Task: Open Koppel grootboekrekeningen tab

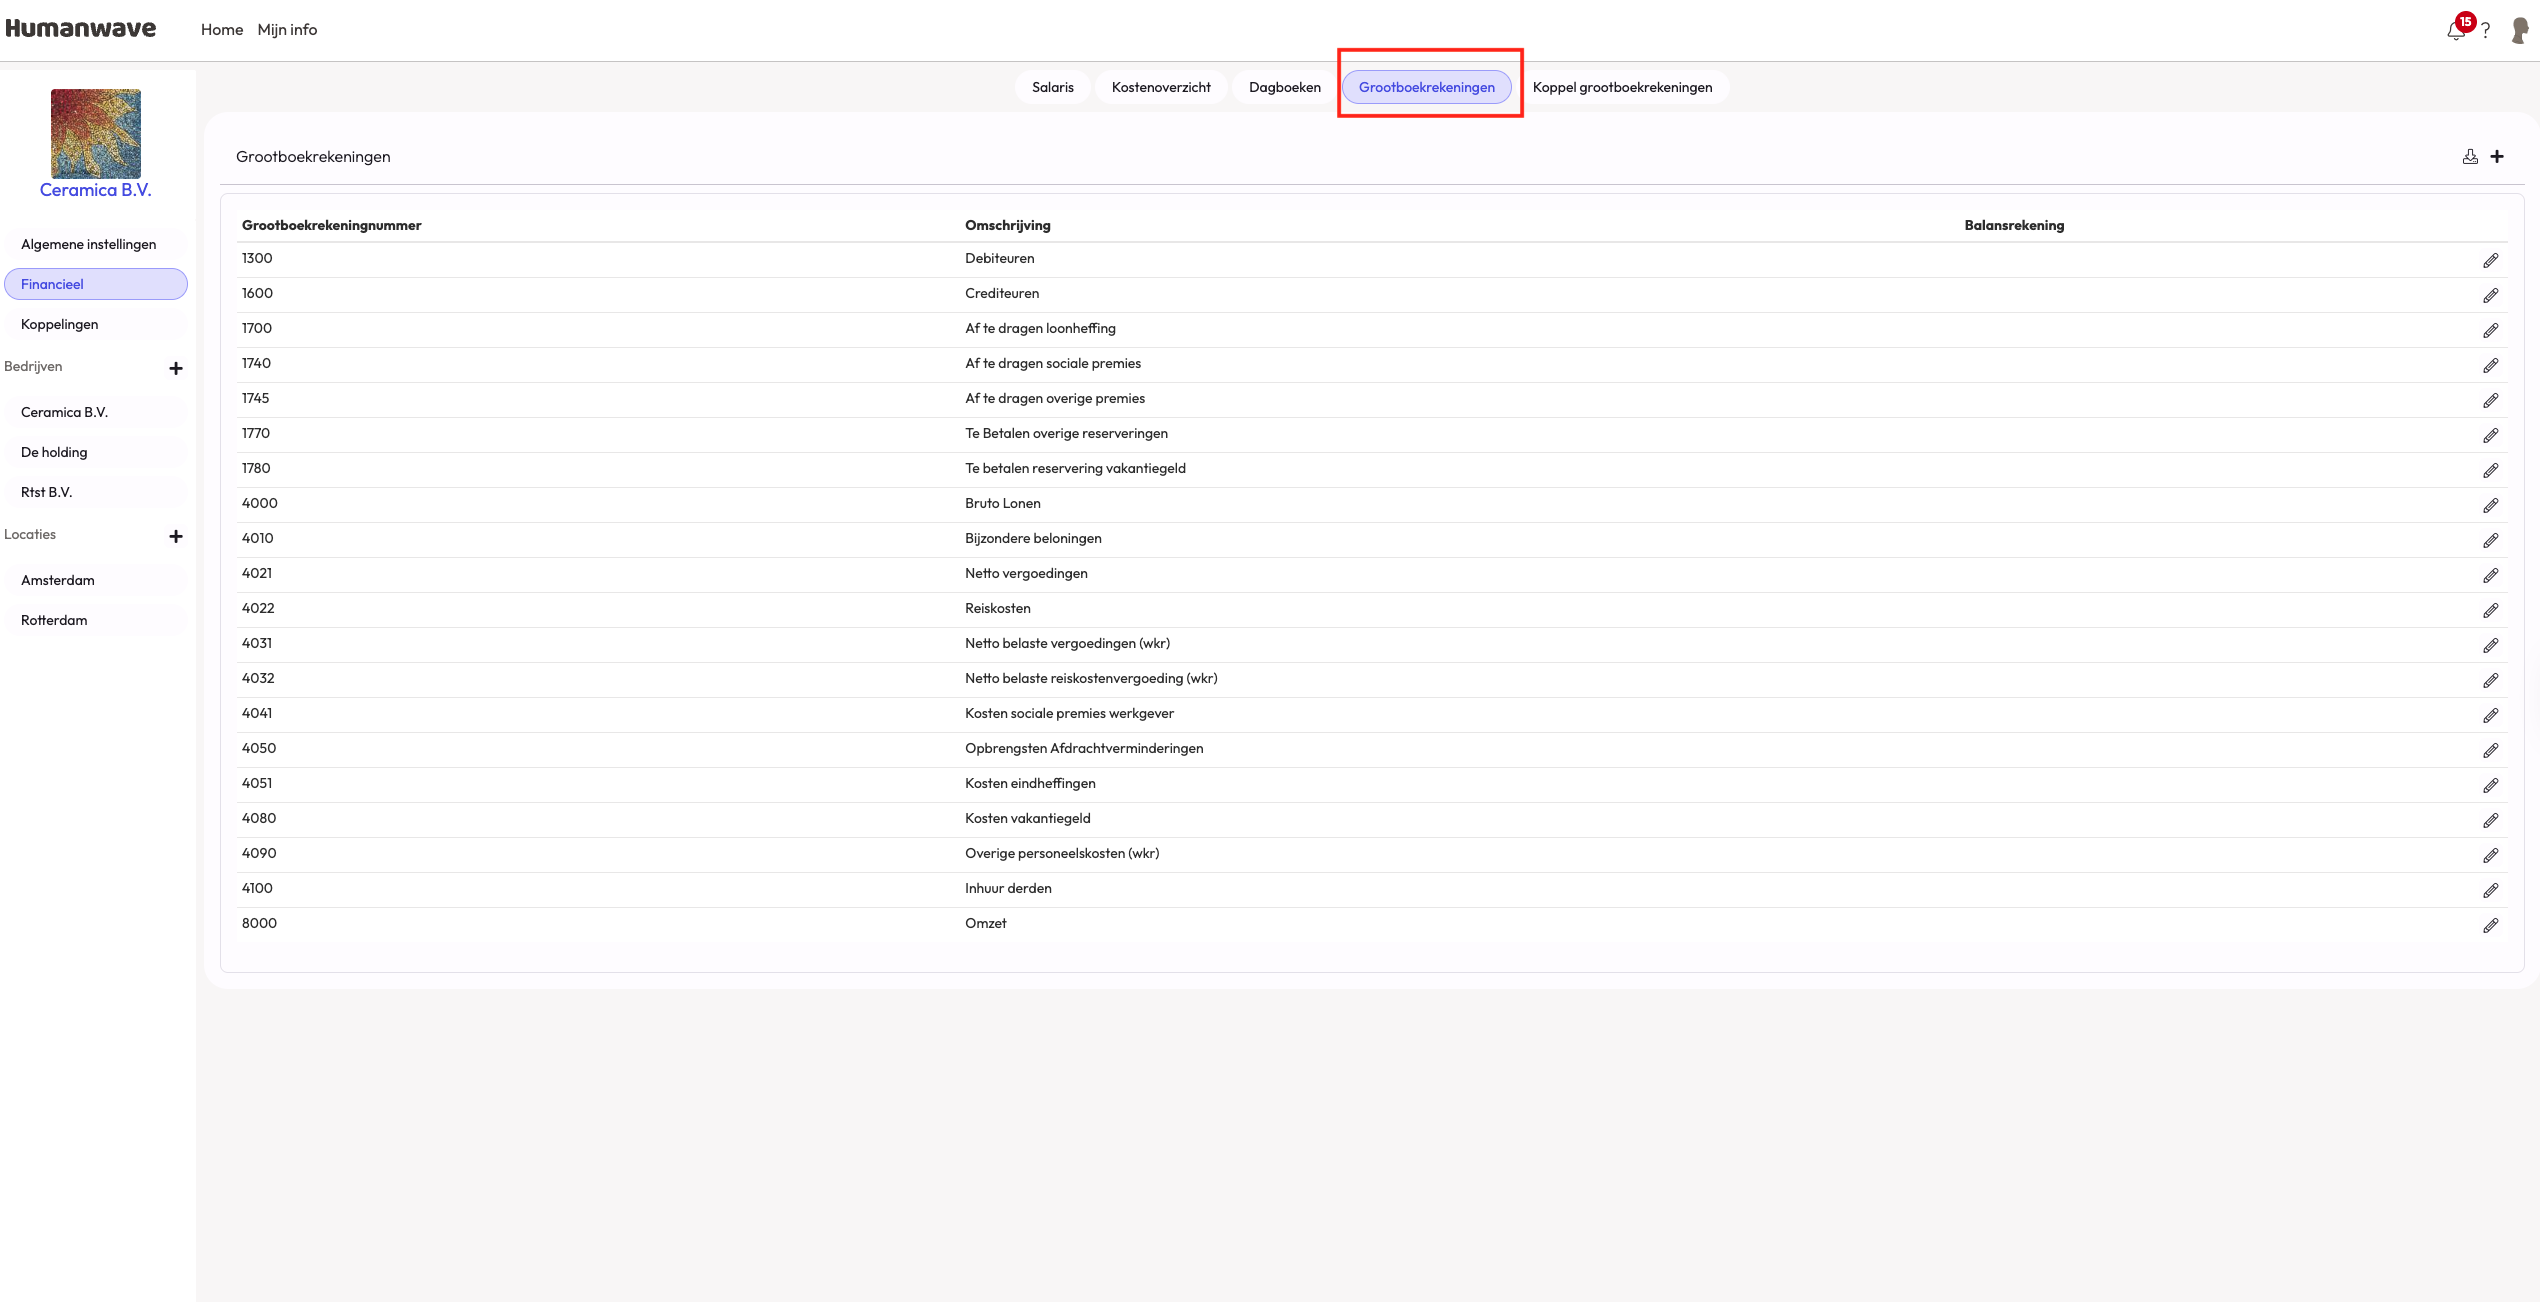Action: (1622, 87)
